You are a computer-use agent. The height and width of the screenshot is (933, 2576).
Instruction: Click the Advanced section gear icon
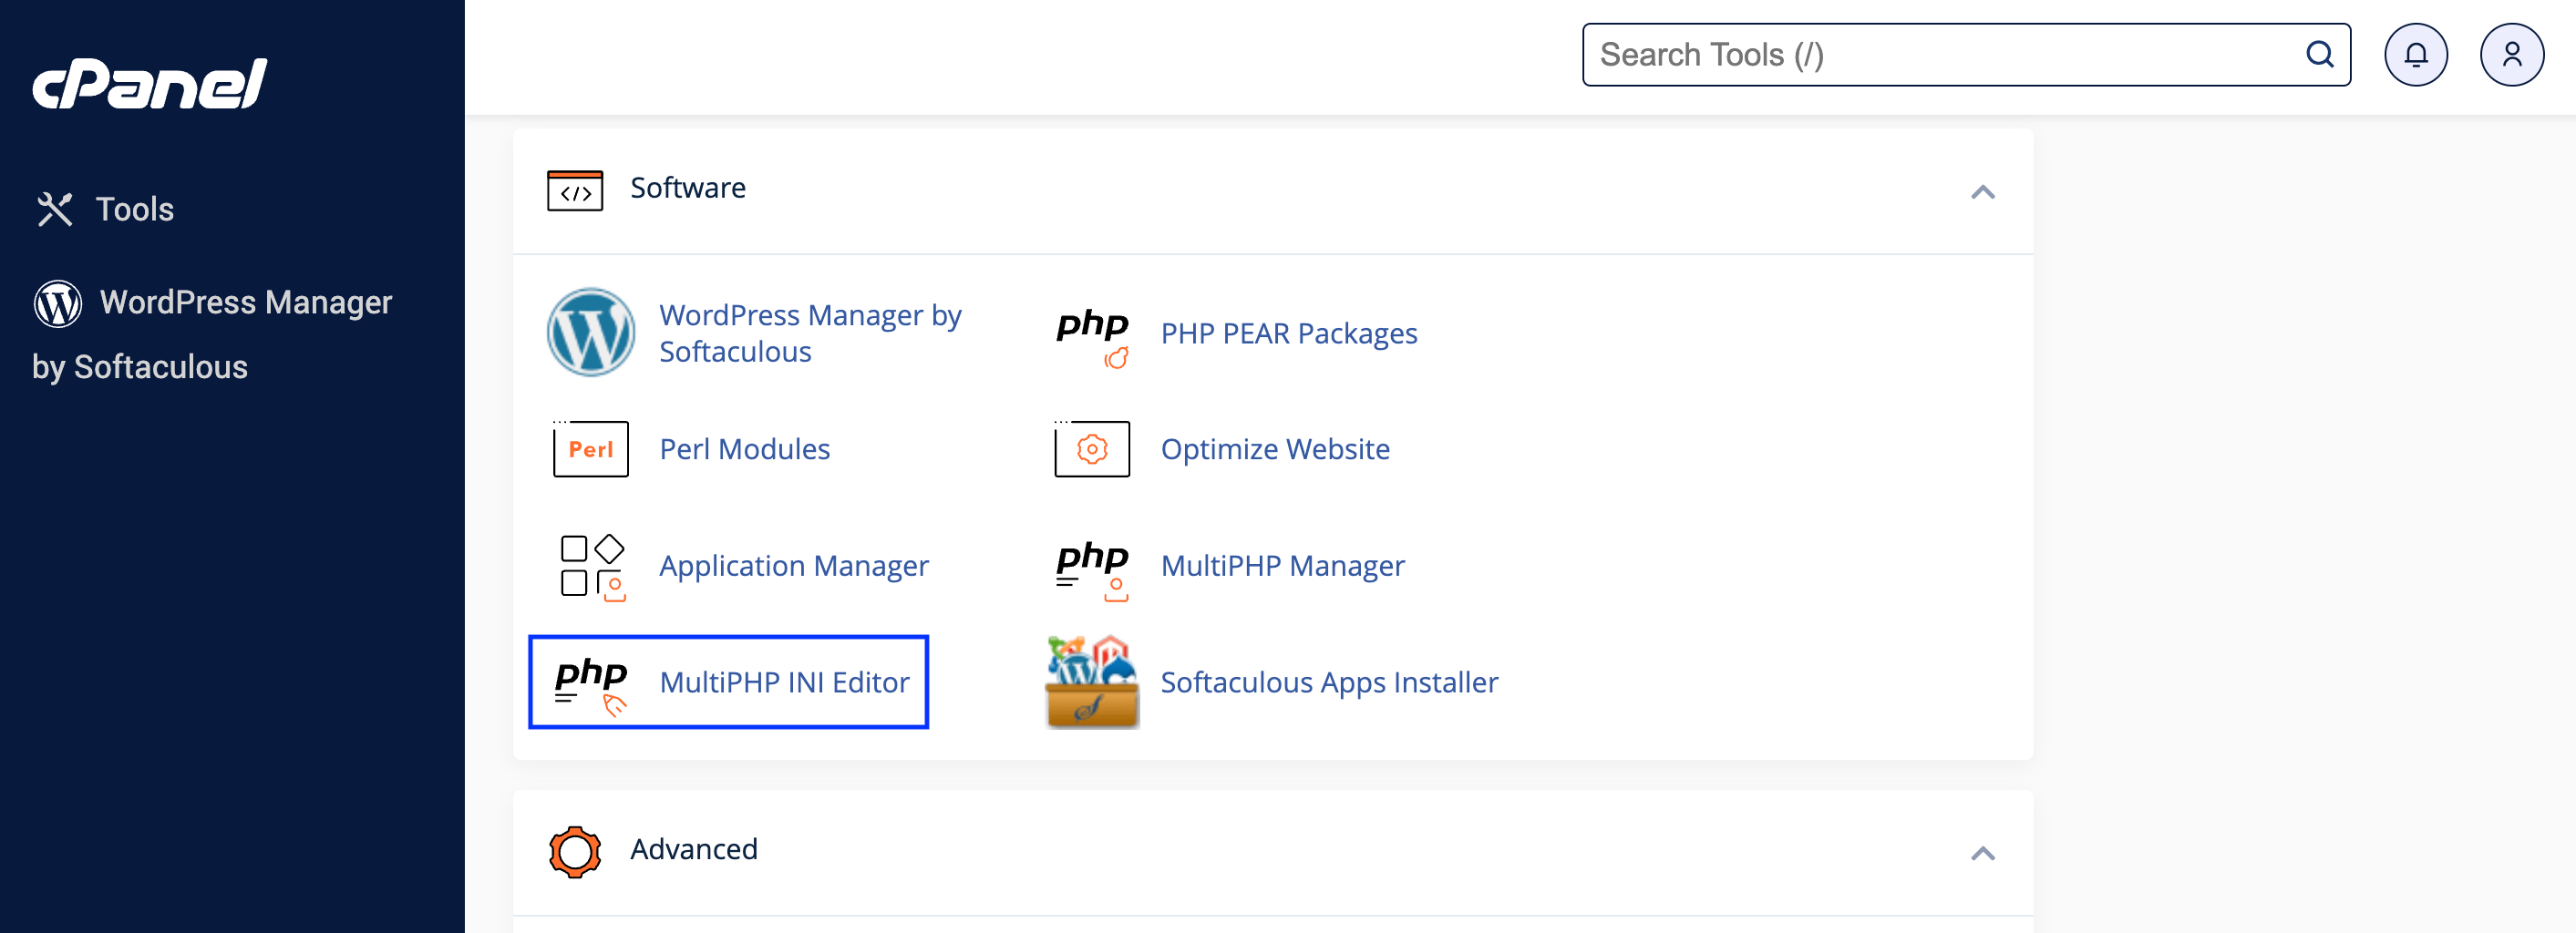(574, 851)
